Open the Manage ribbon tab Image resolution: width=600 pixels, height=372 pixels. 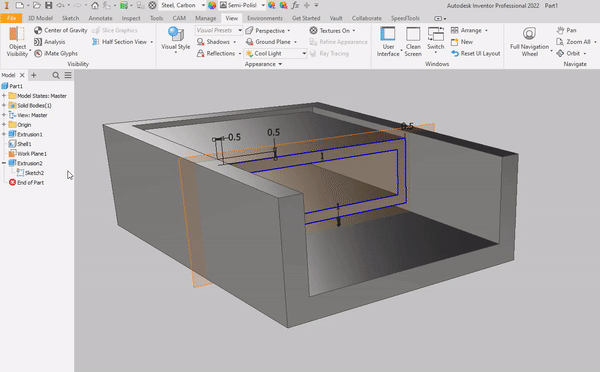[205, 18]
